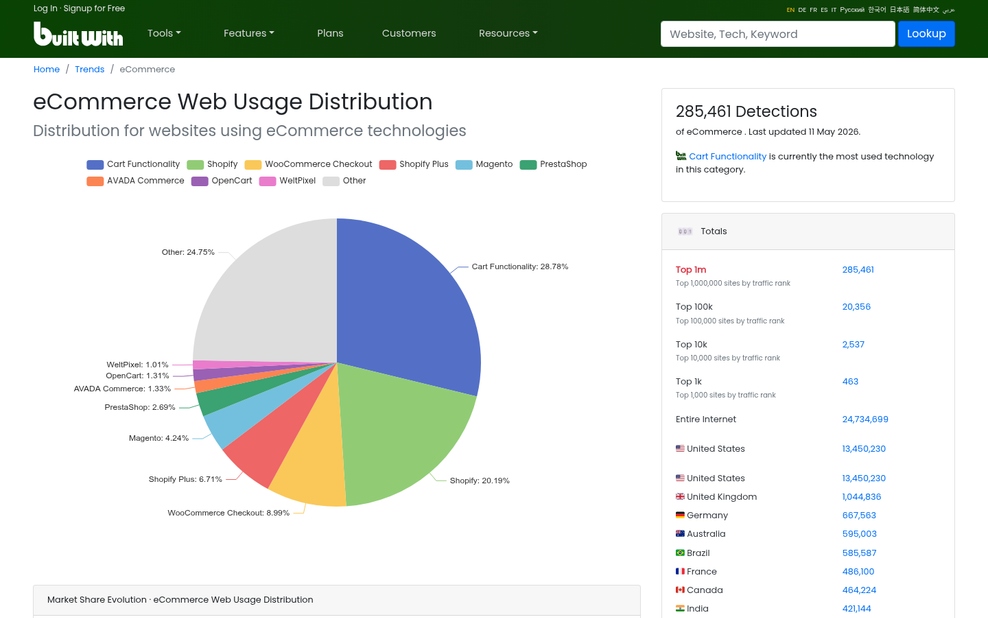Open the 2,537 Top 10k count
988x618 pixels.
coord(853,345)
